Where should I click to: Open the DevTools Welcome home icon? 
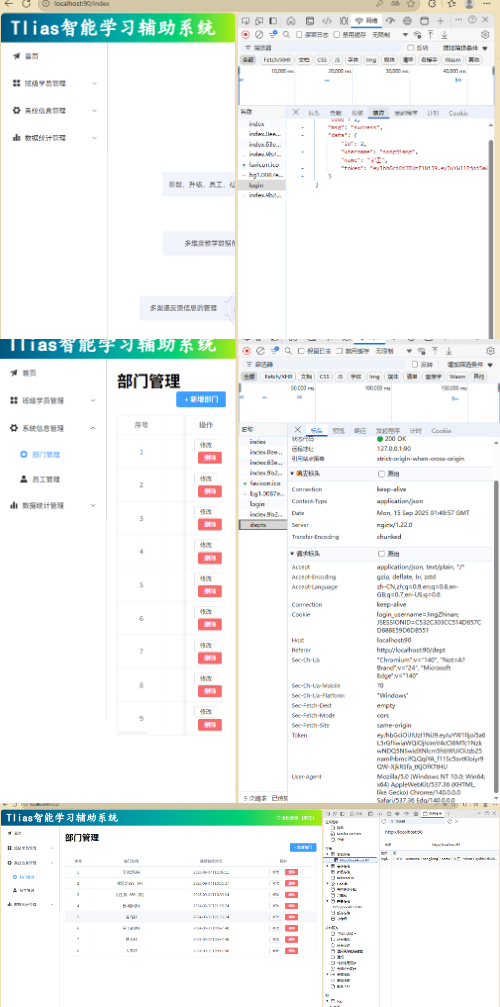tap(291, 20)
